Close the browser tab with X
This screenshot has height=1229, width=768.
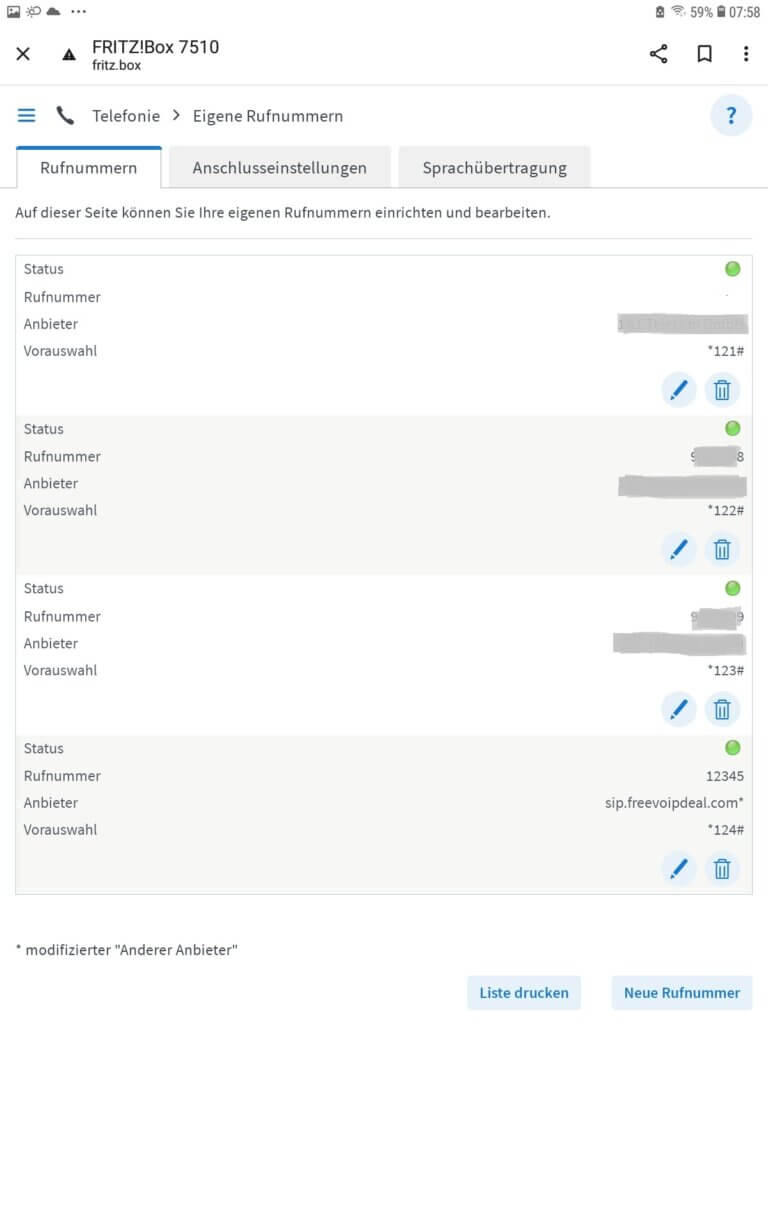tap(23, 54)
